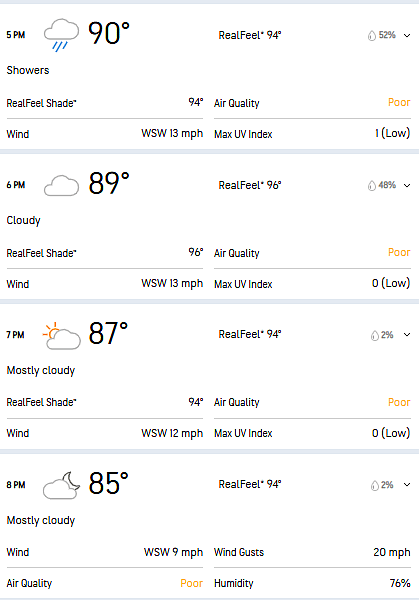Image resolution: width=419 pixels, height=600 pixels.
Task: Collapse the 6 PM forecast chevron
Action: coord(407,186)
